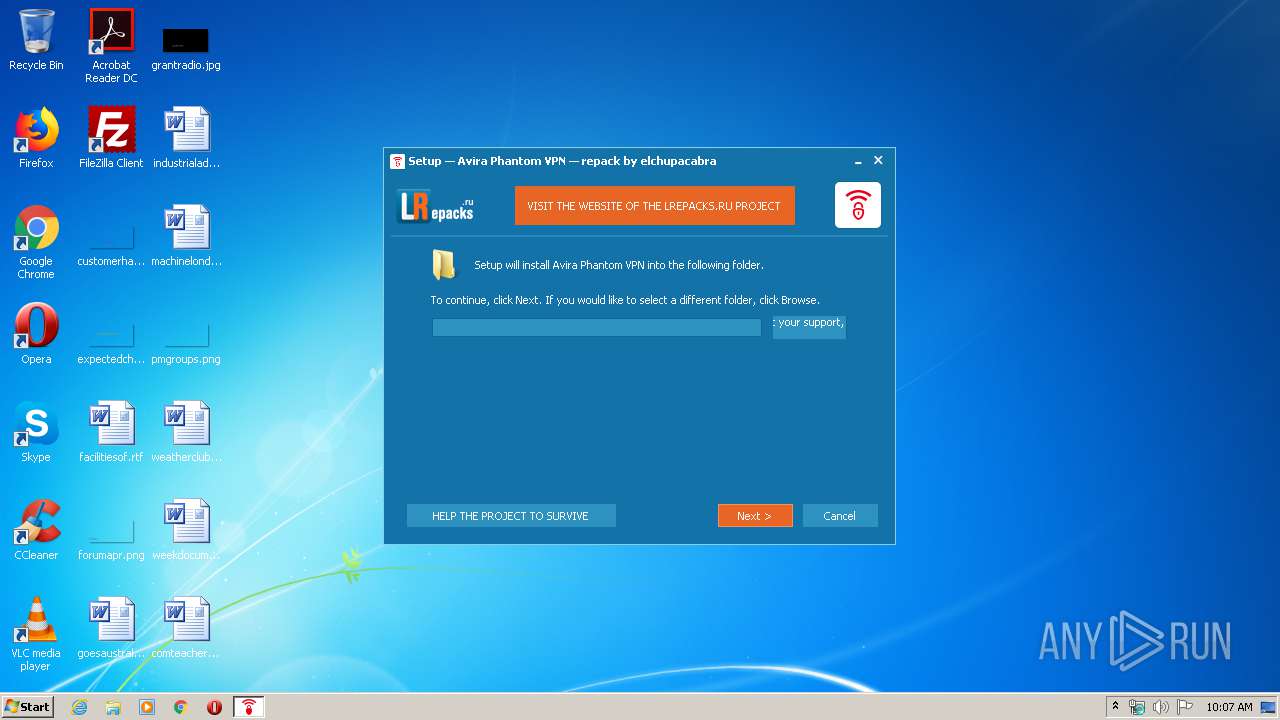This screenshot has width=1280, height=720.
Task: Launch Google Chrome desktop shortcut
Action: point(36,242)
